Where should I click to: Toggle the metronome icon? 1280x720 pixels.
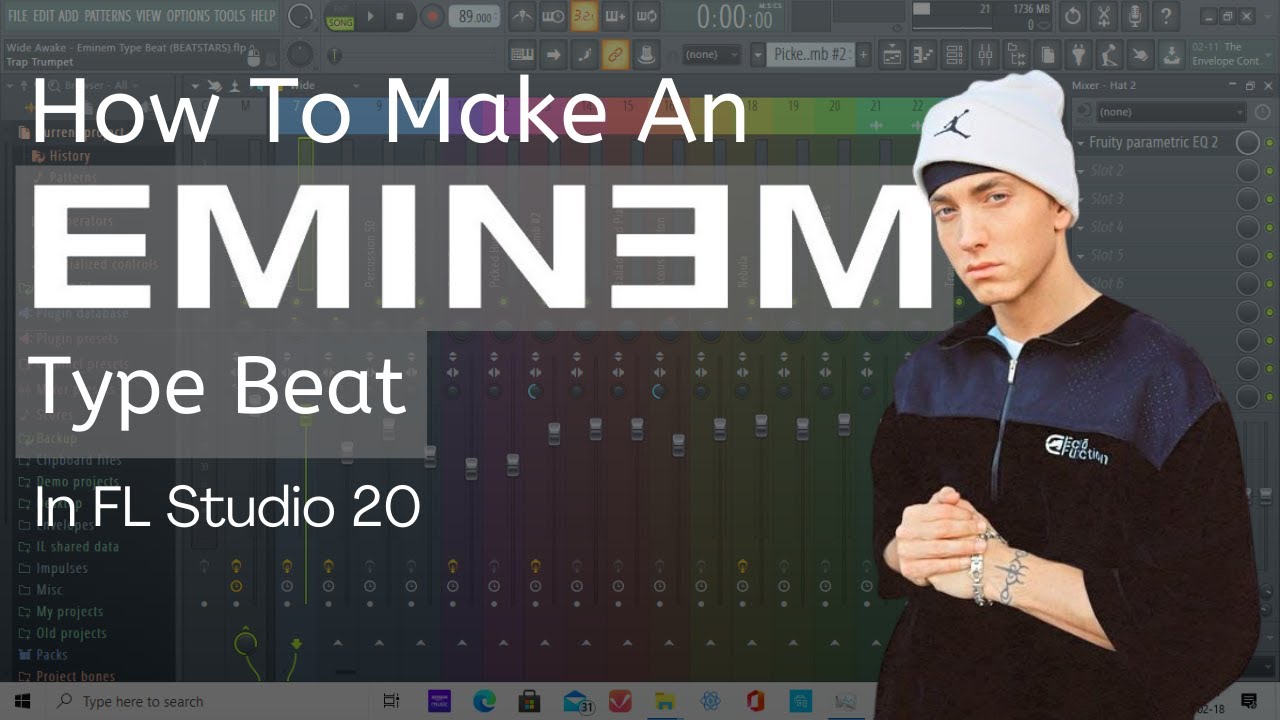[x=522, y=16]
